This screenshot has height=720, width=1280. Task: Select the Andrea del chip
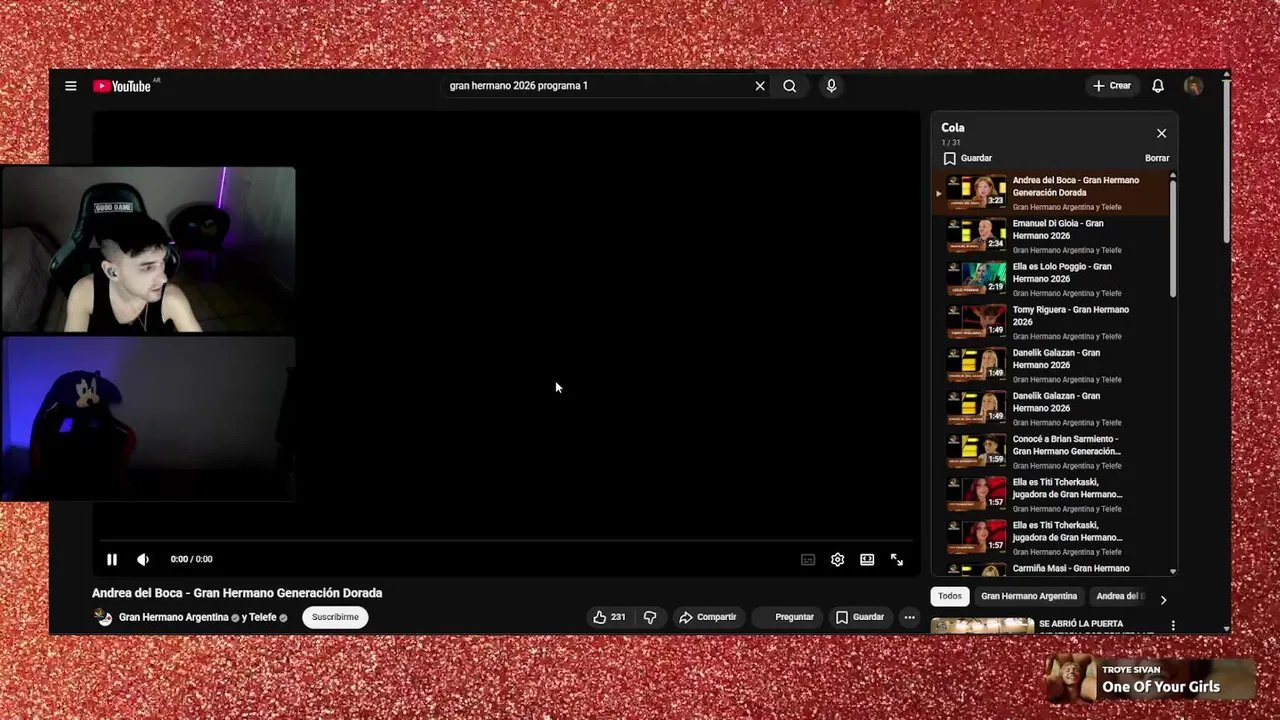click(1119, 596)
